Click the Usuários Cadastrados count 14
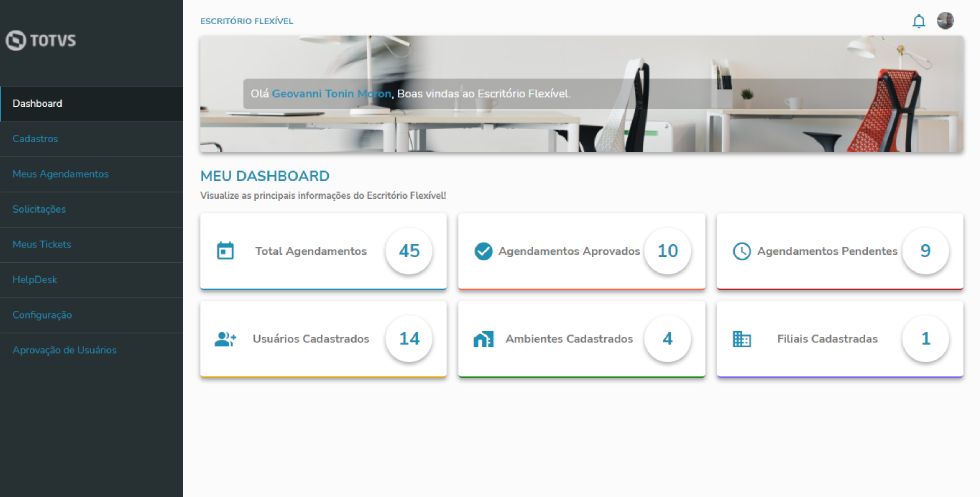Screen dimensions: 980x497 pos(409,339)
